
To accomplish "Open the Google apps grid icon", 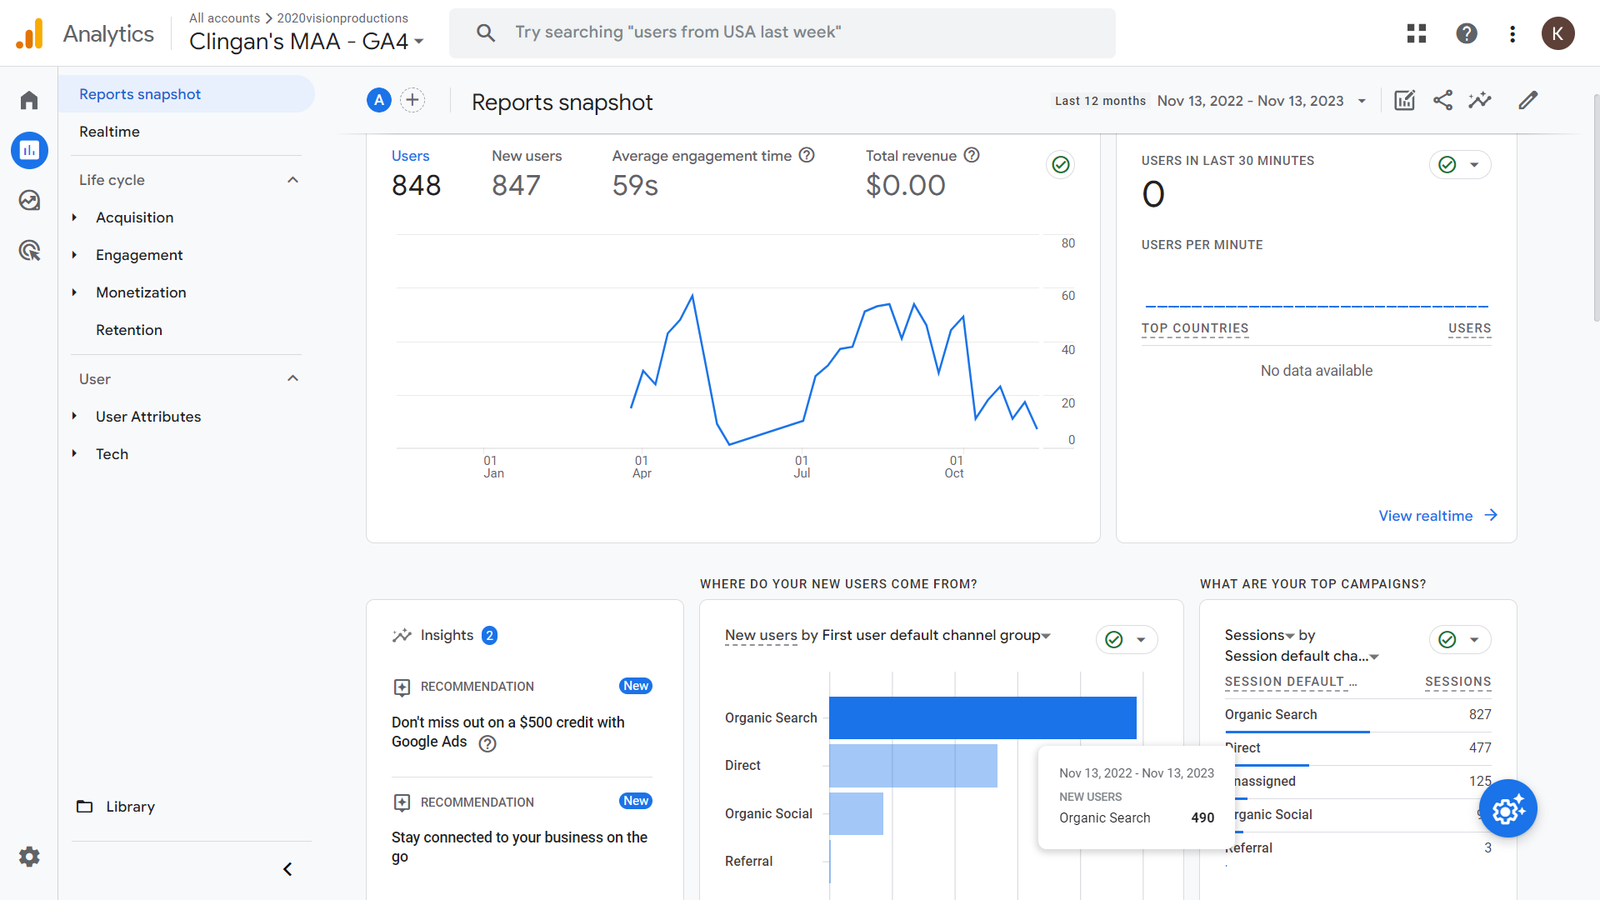I will pos(1416,33).
